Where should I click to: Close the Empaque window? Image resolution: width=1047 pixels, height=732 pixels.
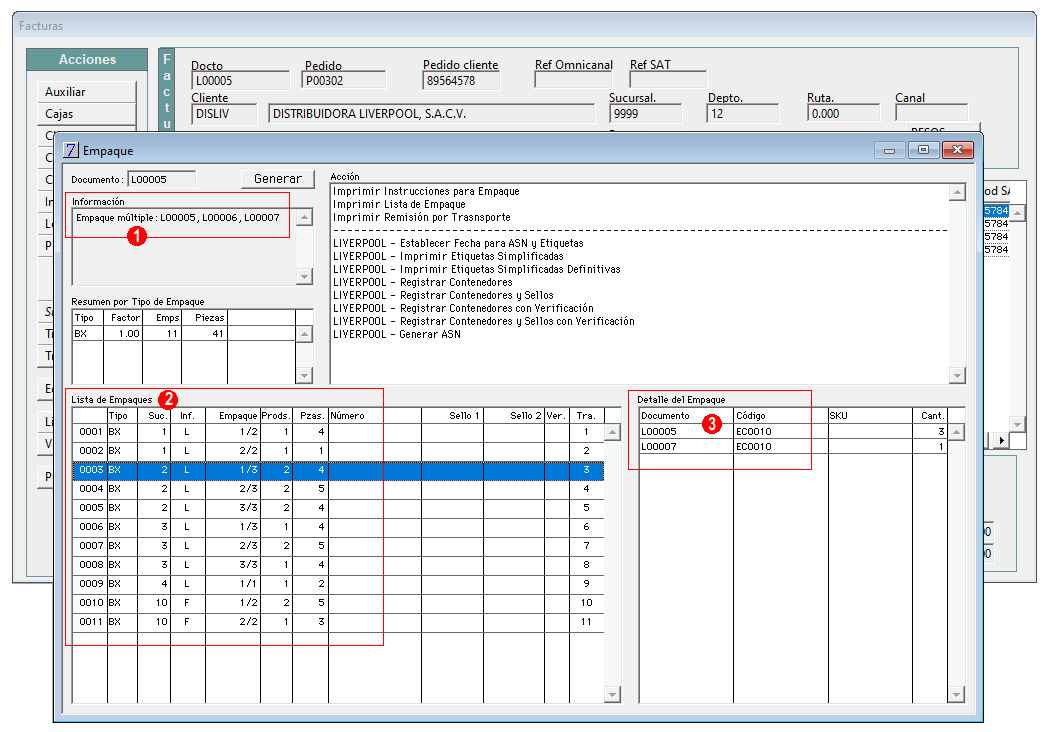958,150
